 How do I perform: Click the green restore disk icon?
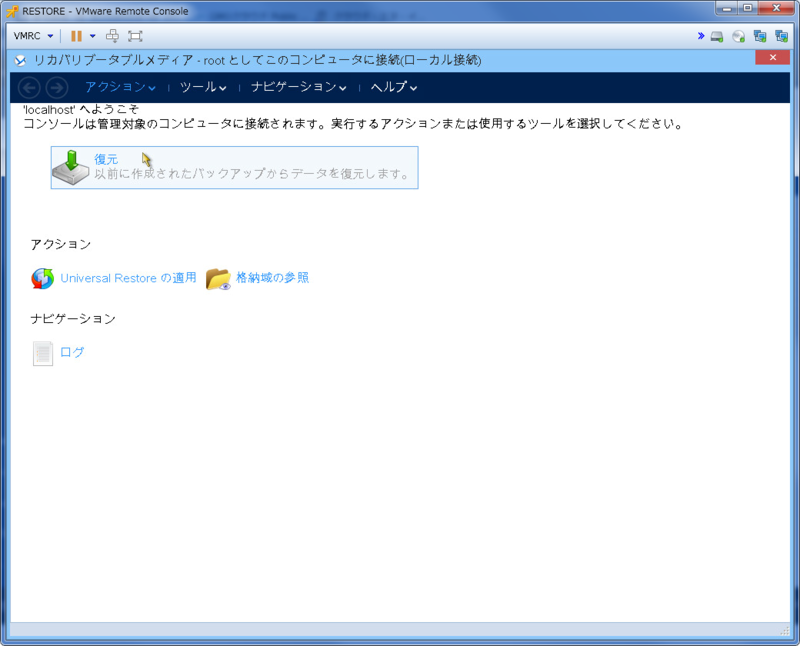tap(71, 167)
